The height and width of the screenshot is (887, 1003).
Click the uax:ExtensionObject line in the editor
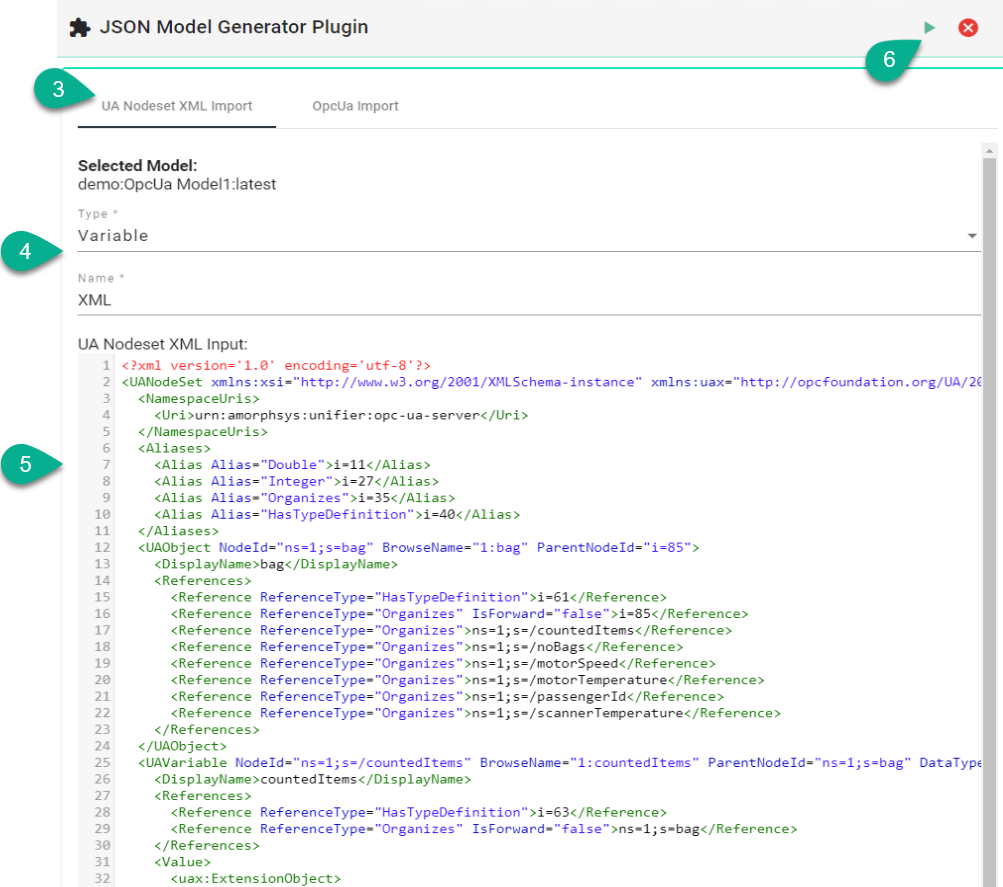pos(256,878)
